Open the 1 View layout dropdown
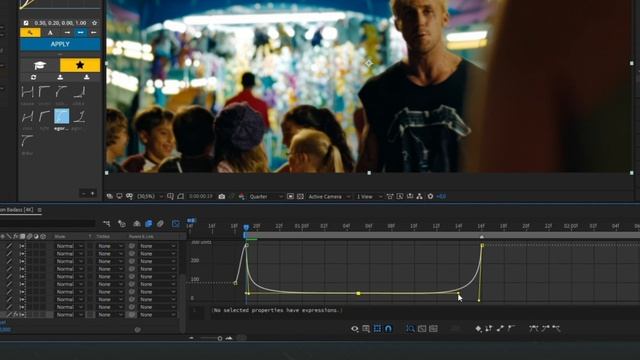640x360 pixels. [x=369, y=196]
